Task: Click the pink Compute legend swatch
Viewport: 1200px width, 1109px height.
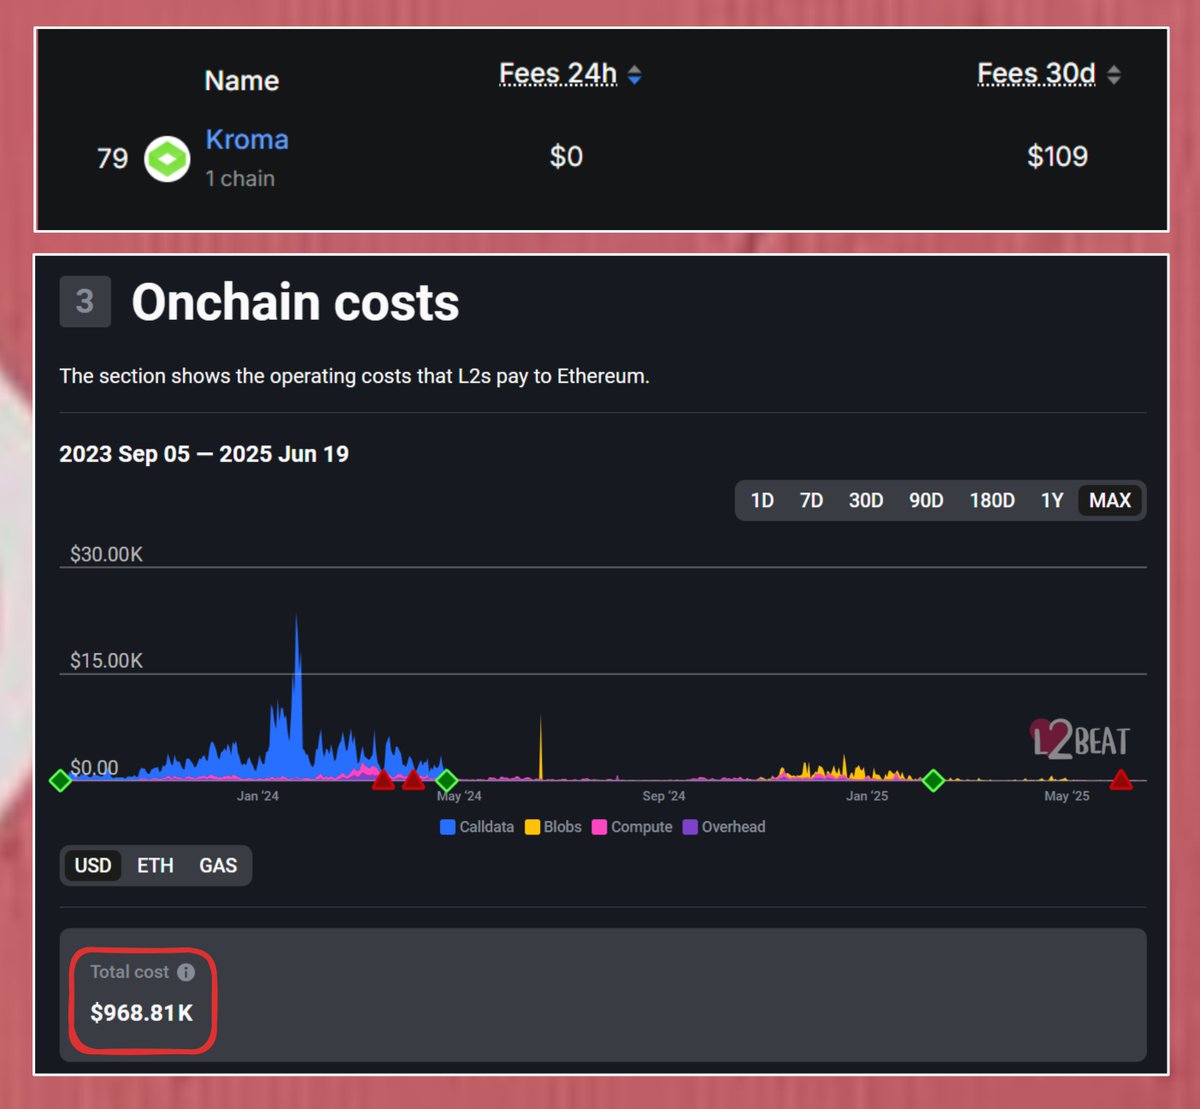Action: coord(600,827)
